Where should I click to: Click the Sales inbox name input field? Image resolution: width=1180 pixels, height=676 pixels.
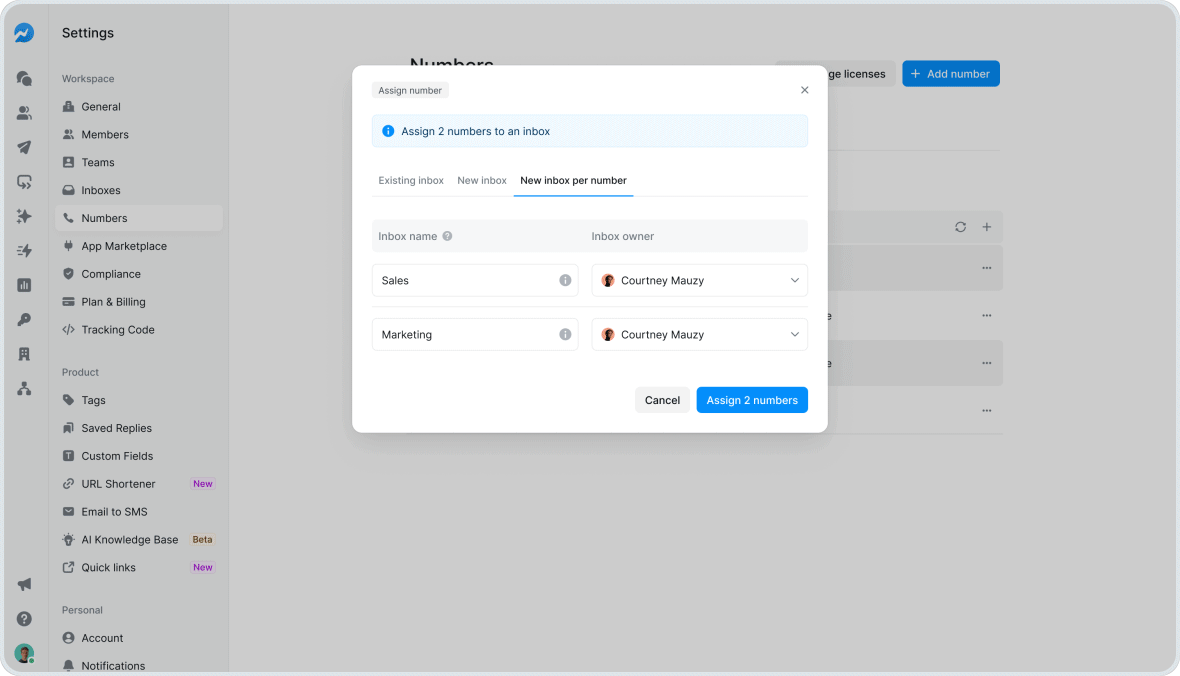tap(460, 280)
